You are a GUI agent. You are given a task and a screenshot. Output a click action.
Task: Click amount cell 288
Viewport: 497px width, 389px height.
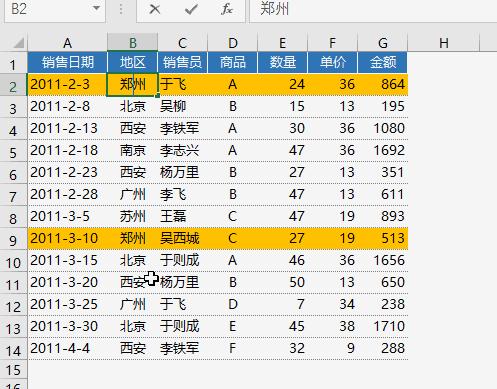pos(383,348)
